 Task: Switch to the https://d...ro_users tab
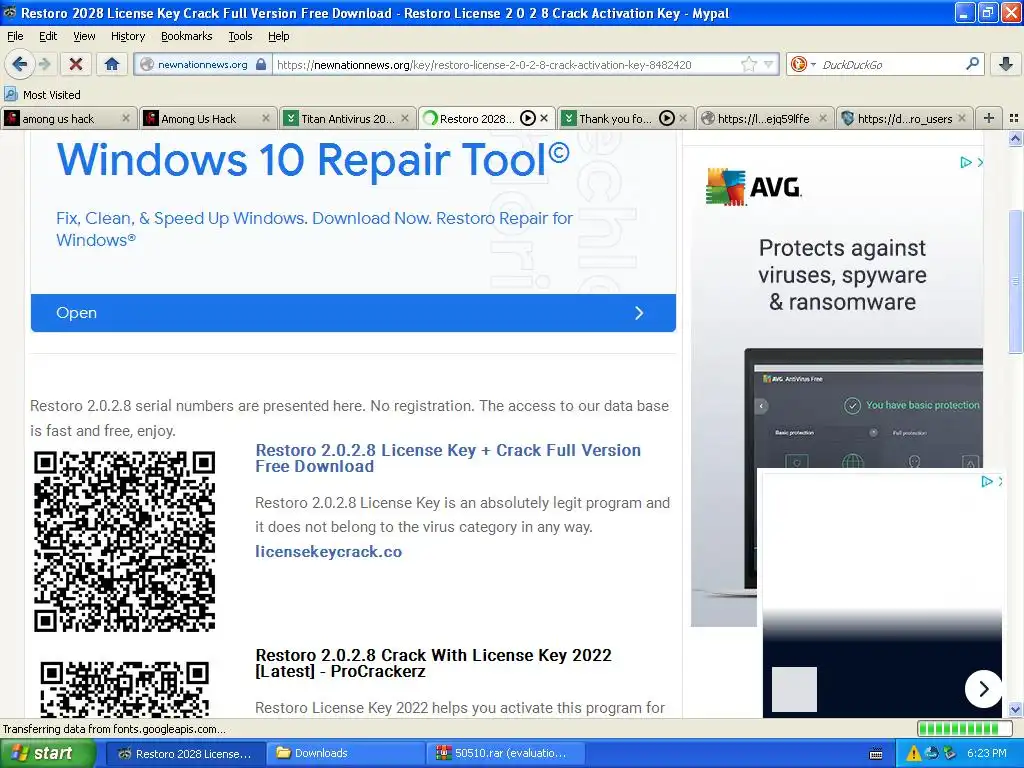coord(904,118)
